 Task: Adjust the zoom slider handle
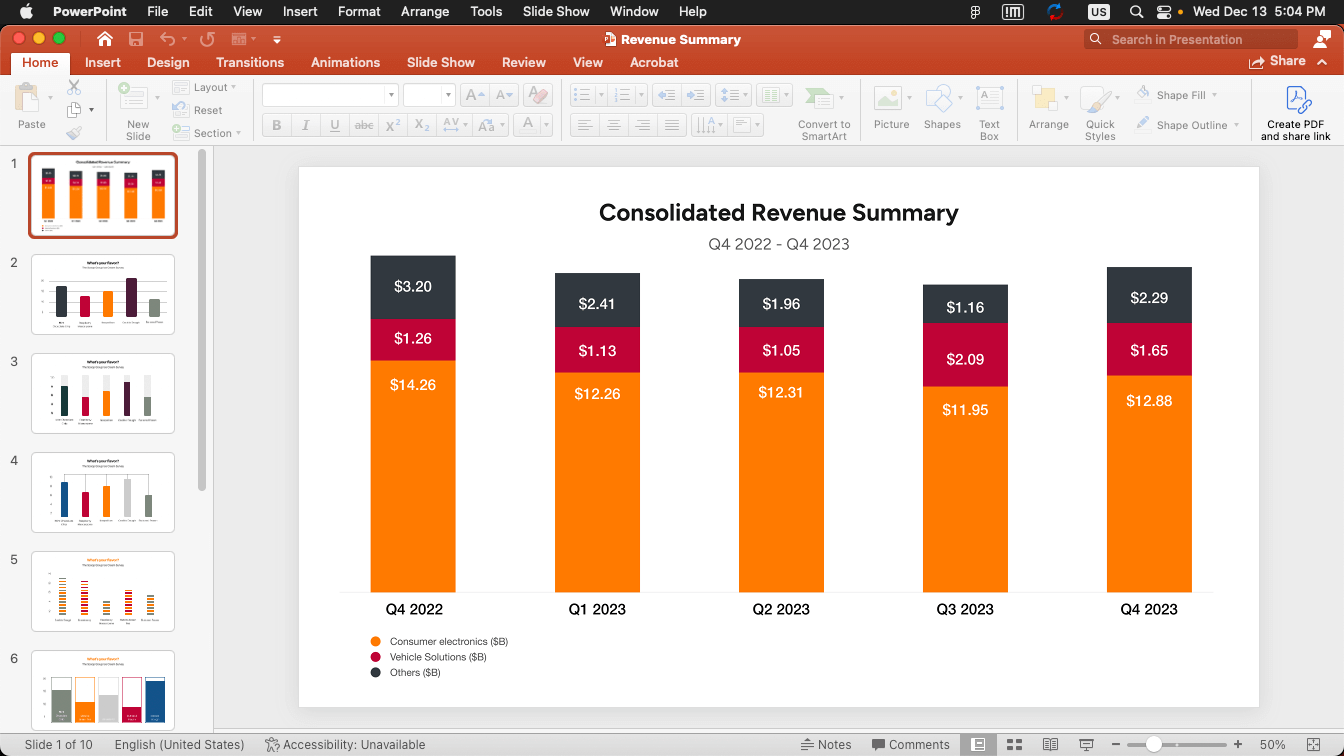(x=1154, y=745)
